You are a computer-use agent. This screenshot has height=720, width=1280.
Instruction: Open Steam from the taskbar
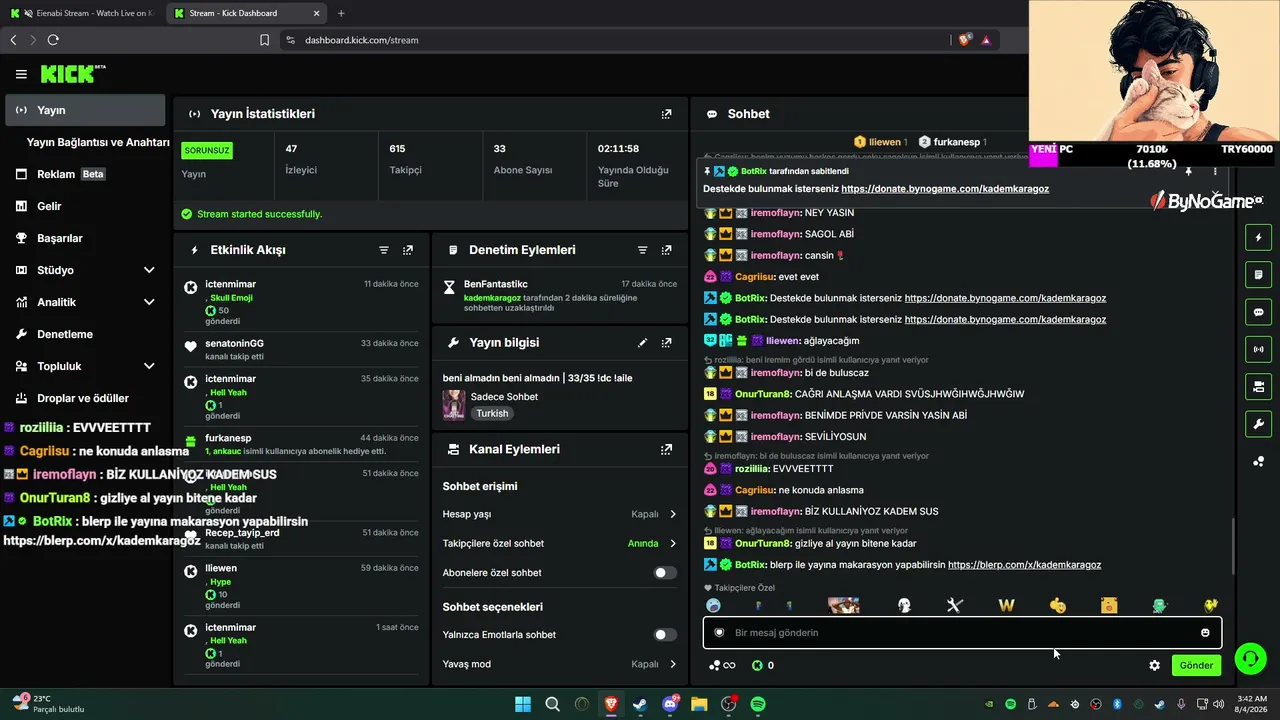click(x=640, y=704)
